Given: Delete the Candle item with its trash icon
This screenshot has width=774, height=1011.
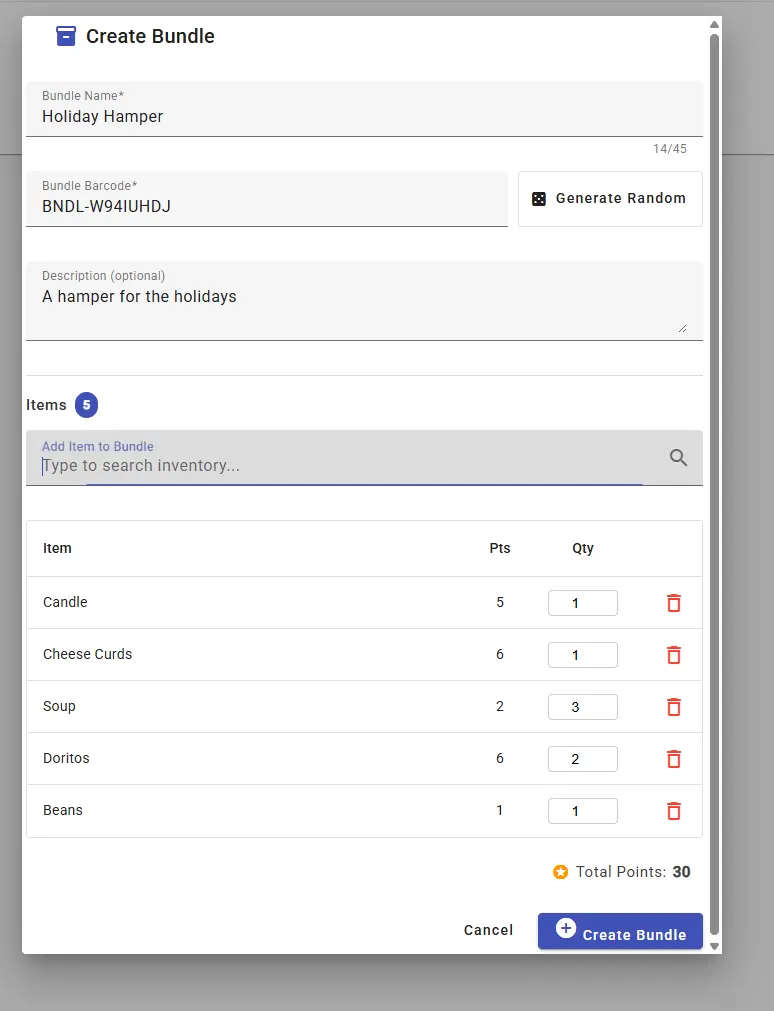Looking at the screenshot, I should click(673, 603).
